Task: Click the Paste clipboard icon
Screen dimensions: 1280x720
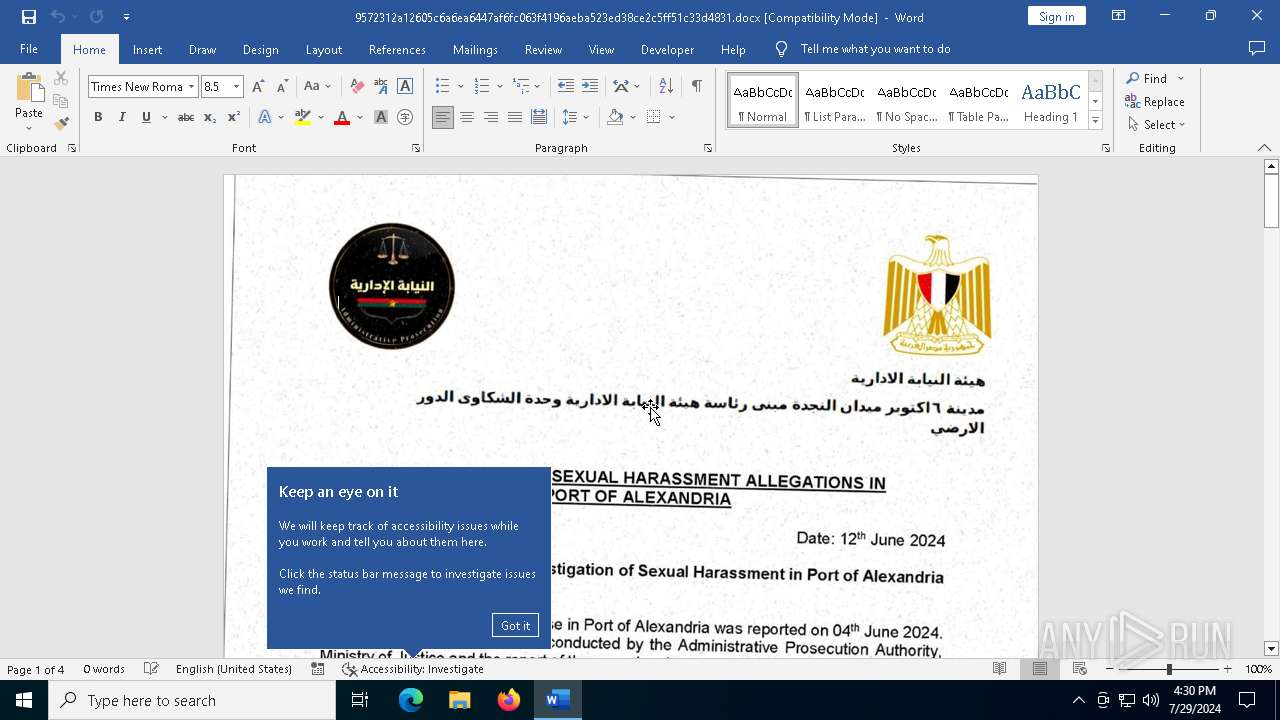Action: [x=29, y=90]
